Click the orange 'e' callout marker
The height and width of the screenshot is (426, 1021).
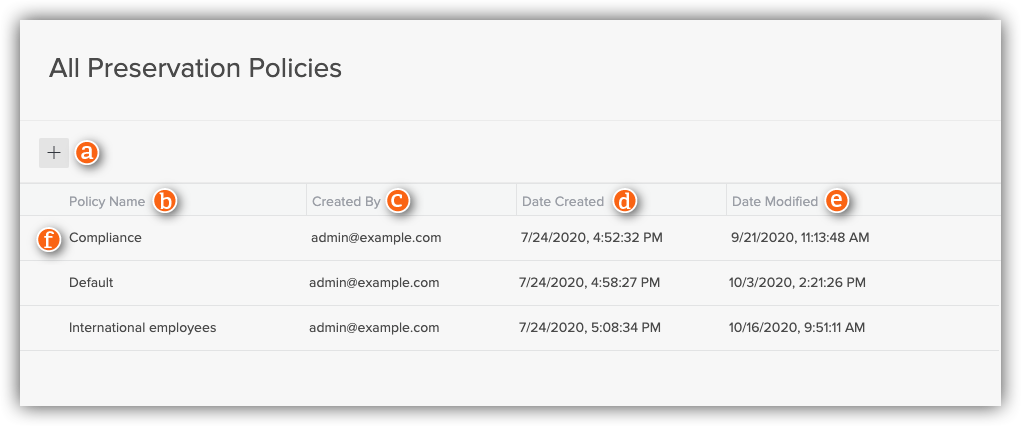pyautogui.click(x=837, y=201)
